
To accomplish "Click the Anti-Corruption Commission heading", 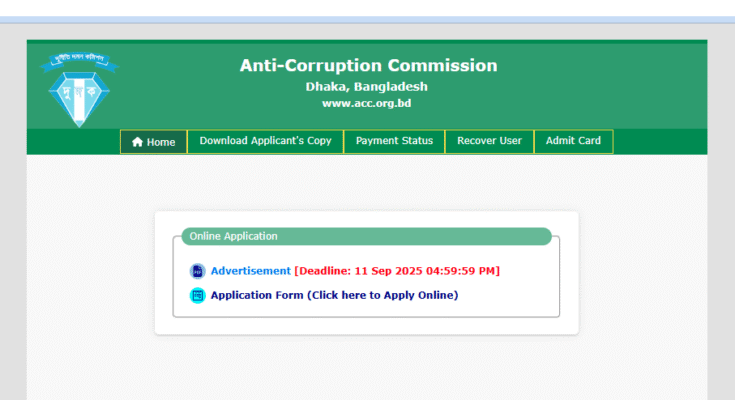I will tap(368, 65).
